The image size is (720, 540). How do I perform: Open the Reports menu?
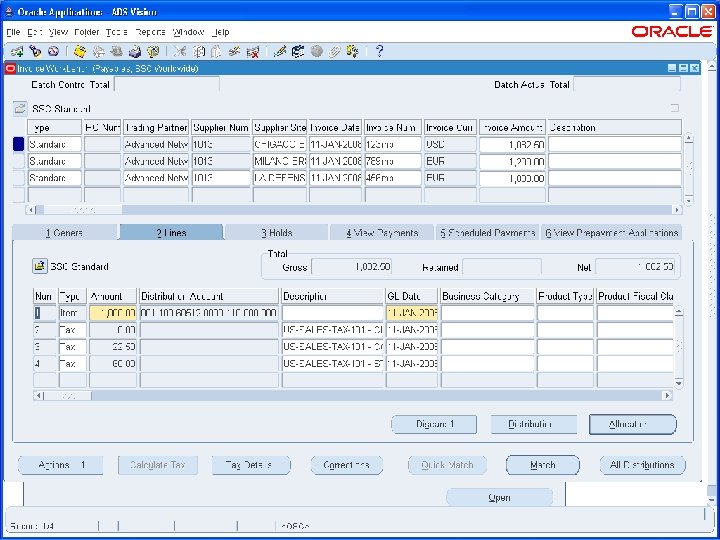coord(150,32)
